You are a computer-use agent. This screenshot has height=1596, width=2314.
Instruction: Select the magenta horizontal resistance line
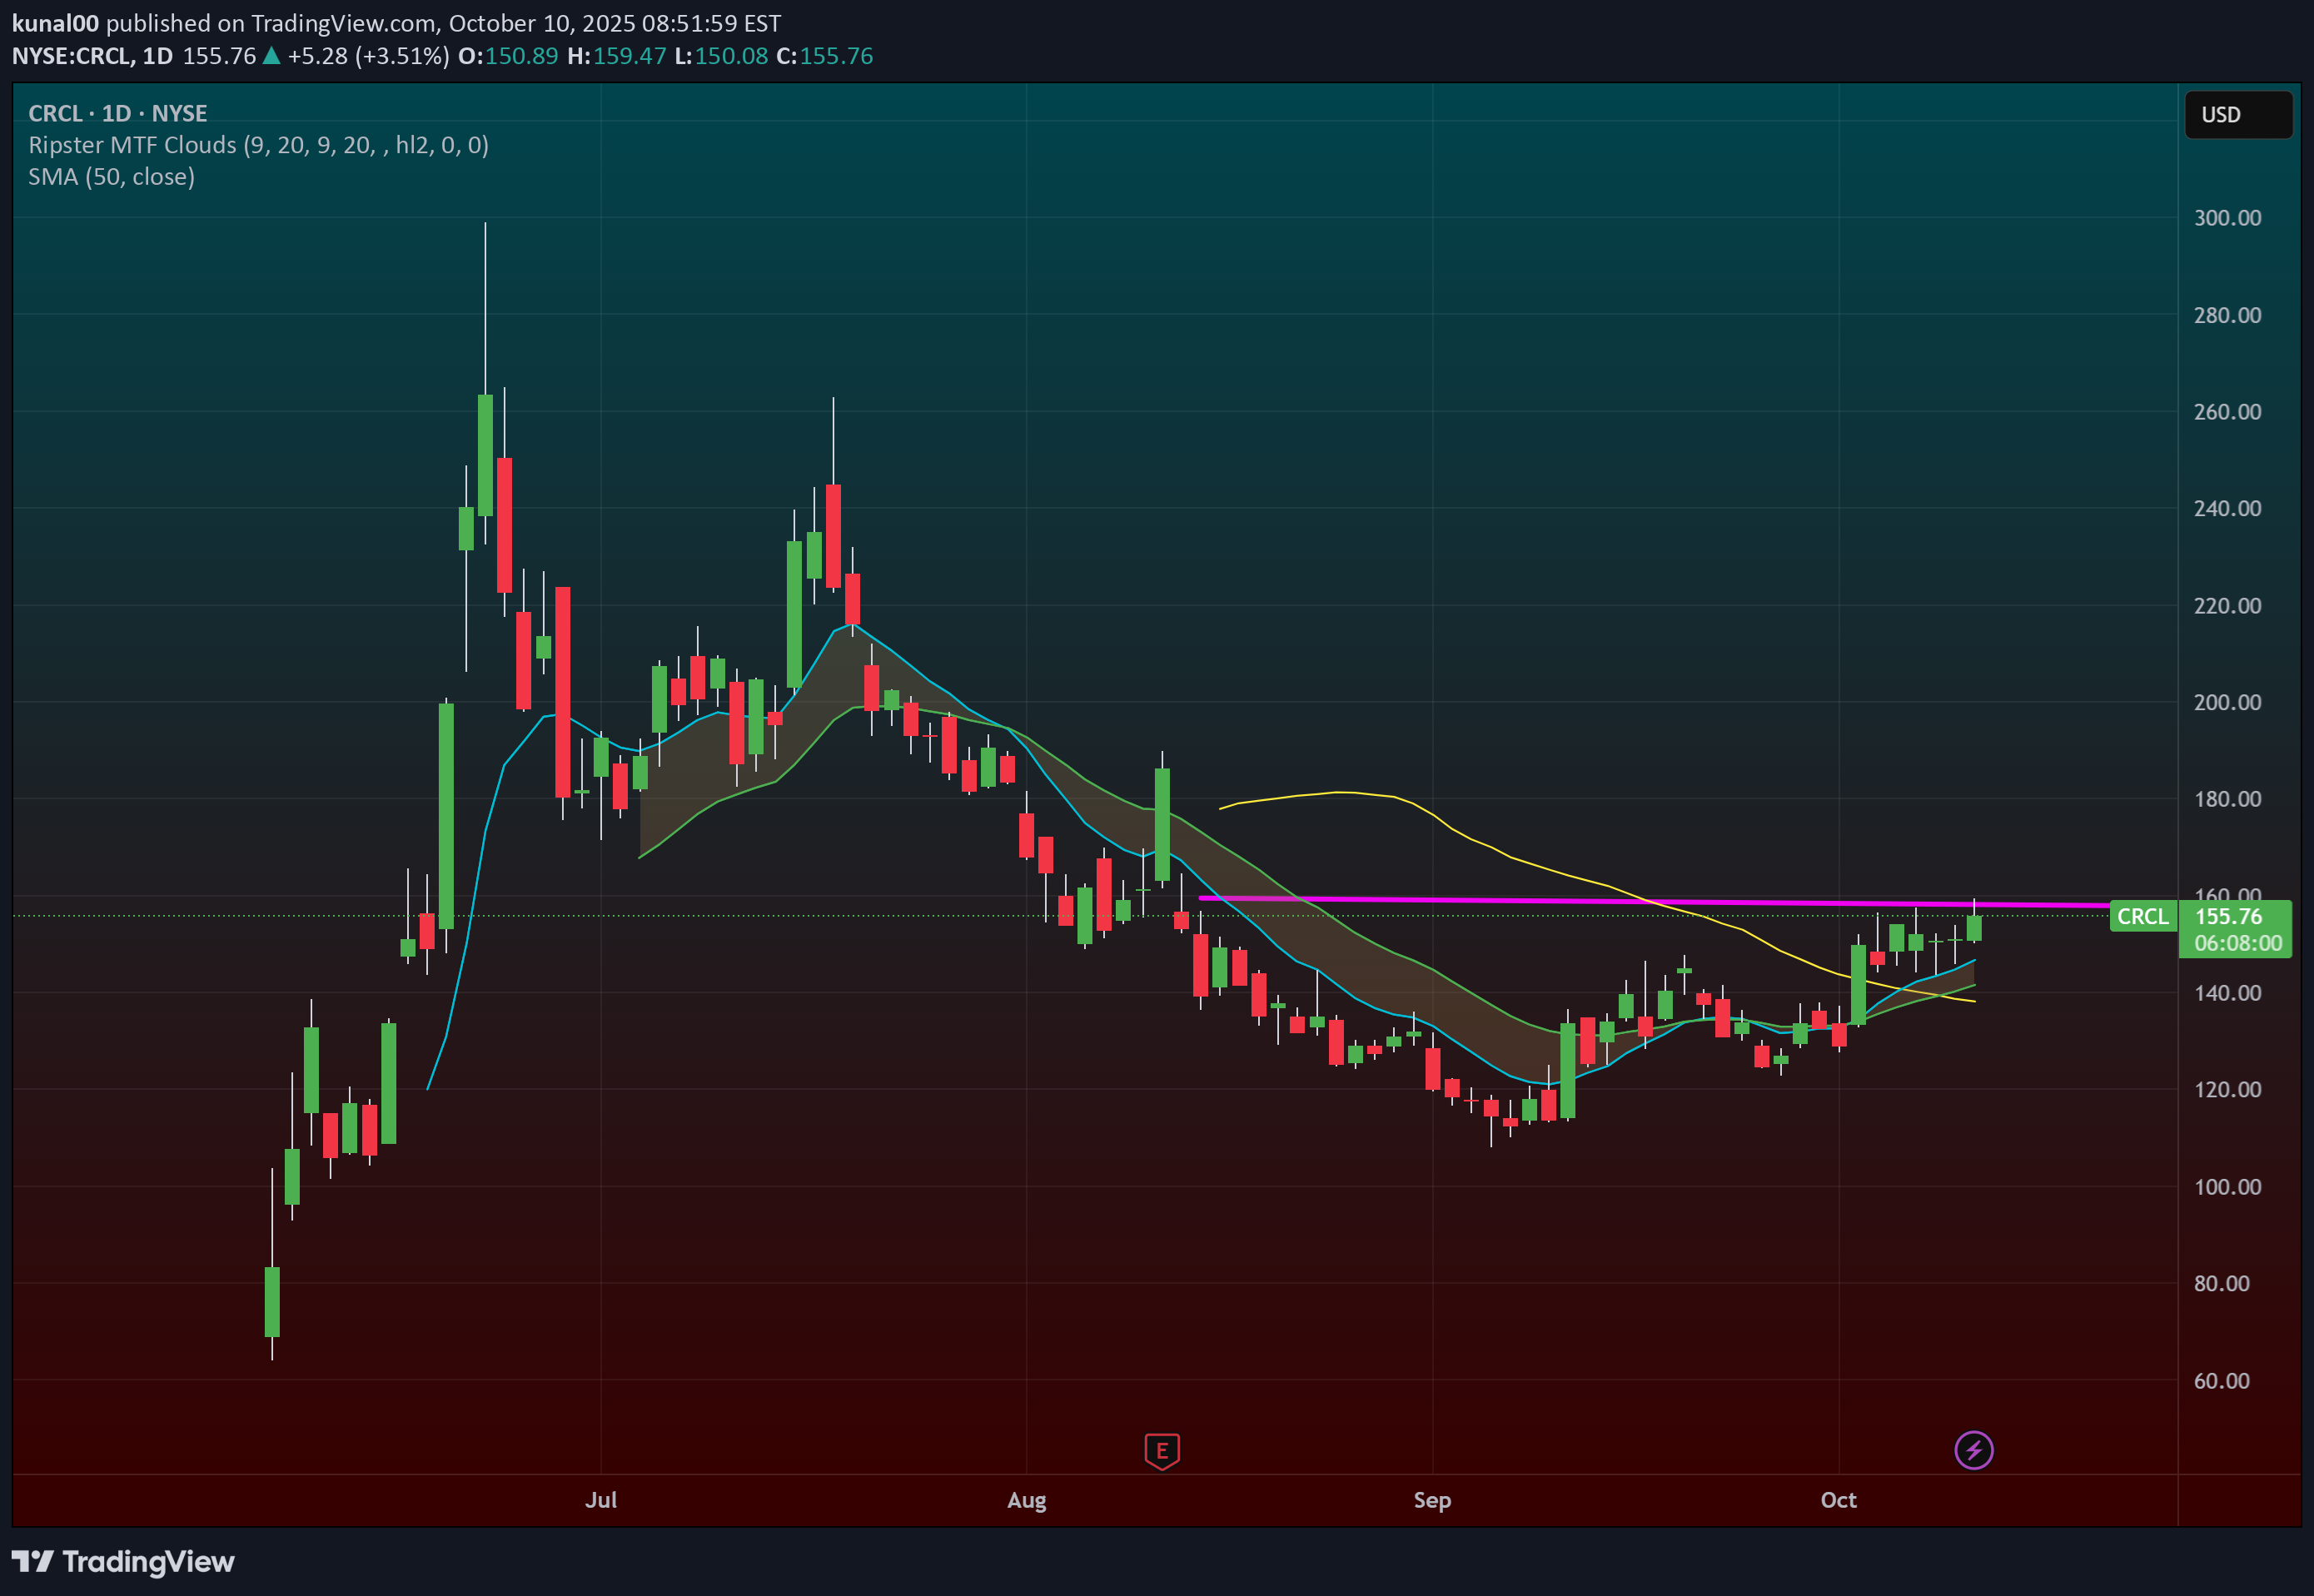1500,900
